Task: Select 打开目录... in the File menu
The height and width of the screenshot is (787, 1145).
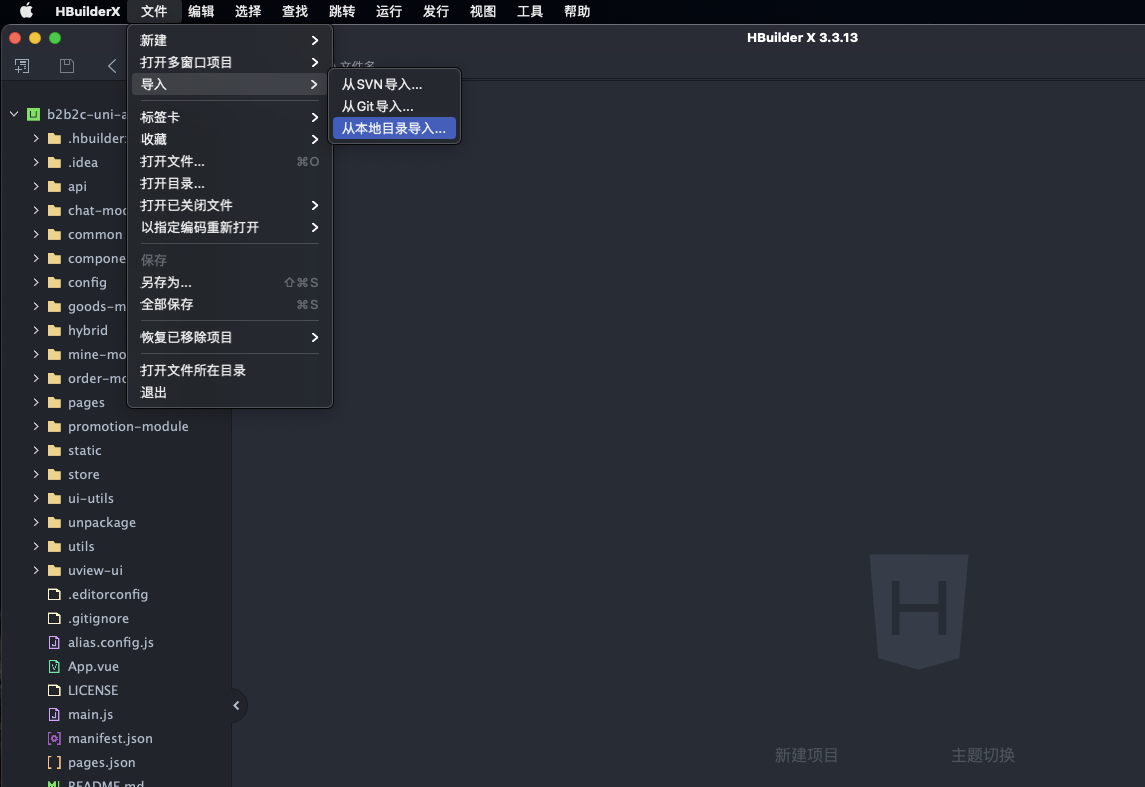Action: pyautogui.click(x=230, y=183)
